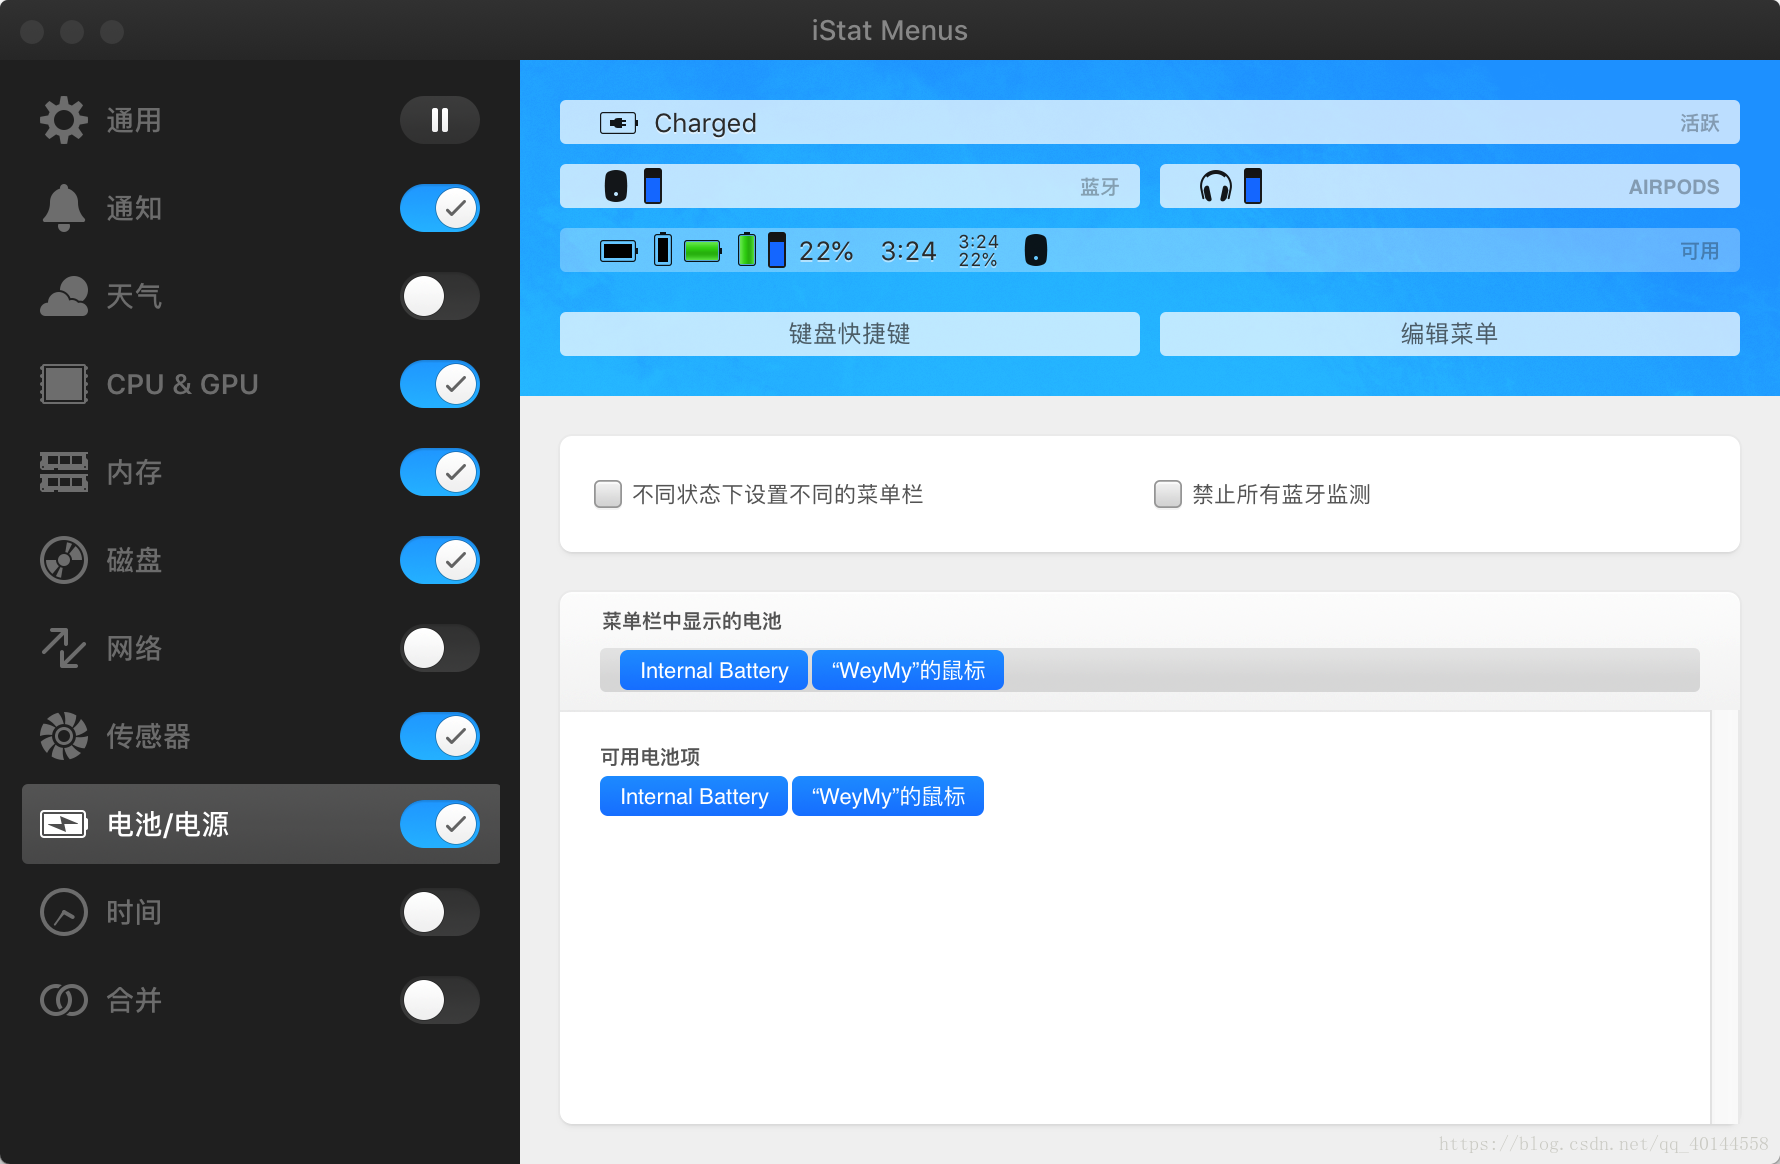Click the cloud icon beside 天气
Image resolution: width=1780 pixels, height=1164 pixels.
point(64,296)
